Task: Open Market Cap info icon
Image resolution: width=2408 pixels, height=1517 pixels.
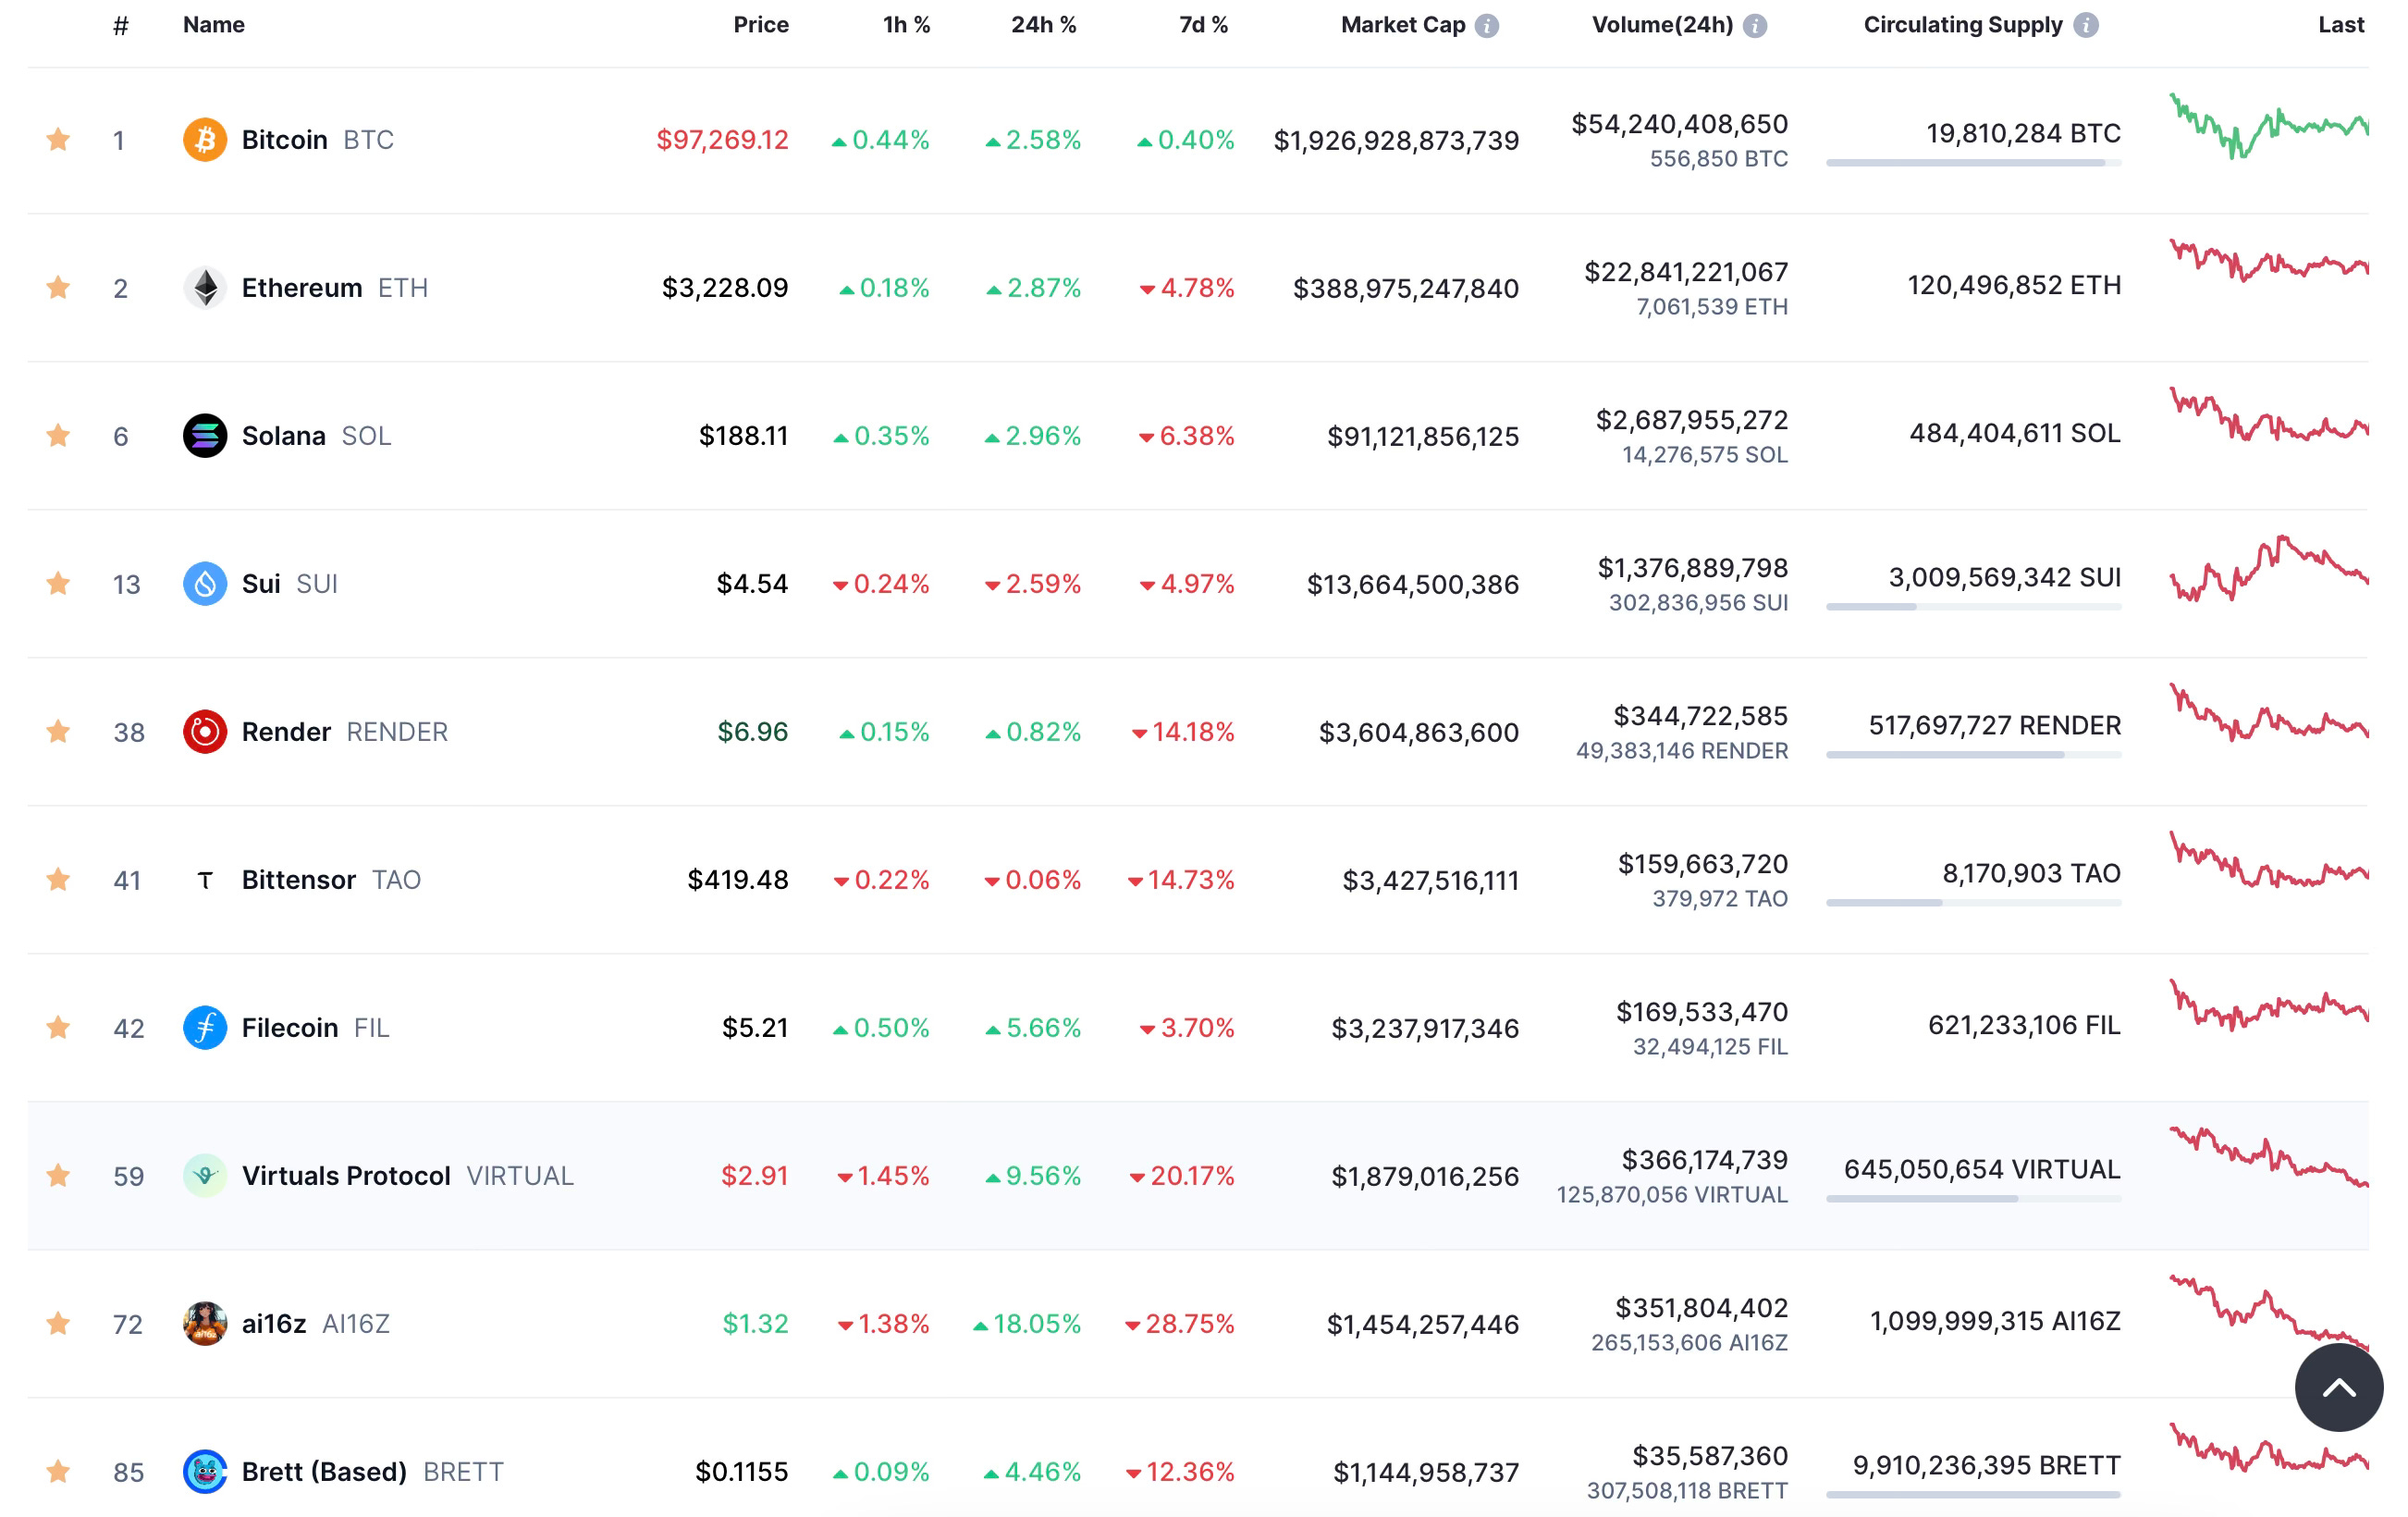Action: pyautogui.click(x=1487, y=26)
